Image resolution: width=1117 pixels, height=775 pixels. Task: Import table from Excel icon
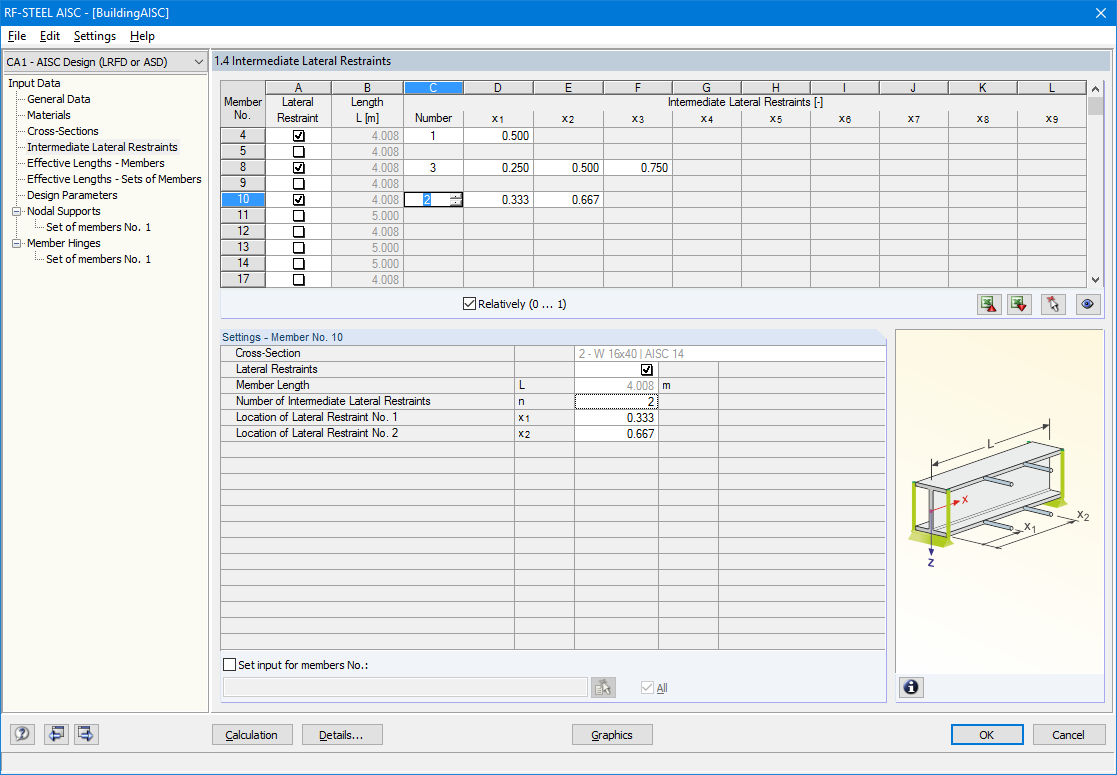(1019, 304)
